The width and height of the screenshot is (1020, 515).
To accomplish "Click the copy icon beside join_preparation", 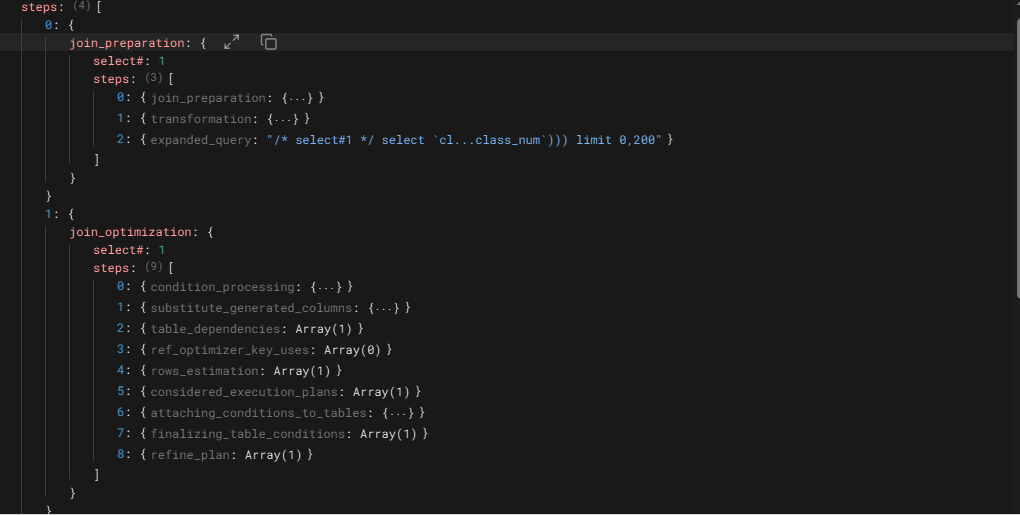I will tap(269, 42).
